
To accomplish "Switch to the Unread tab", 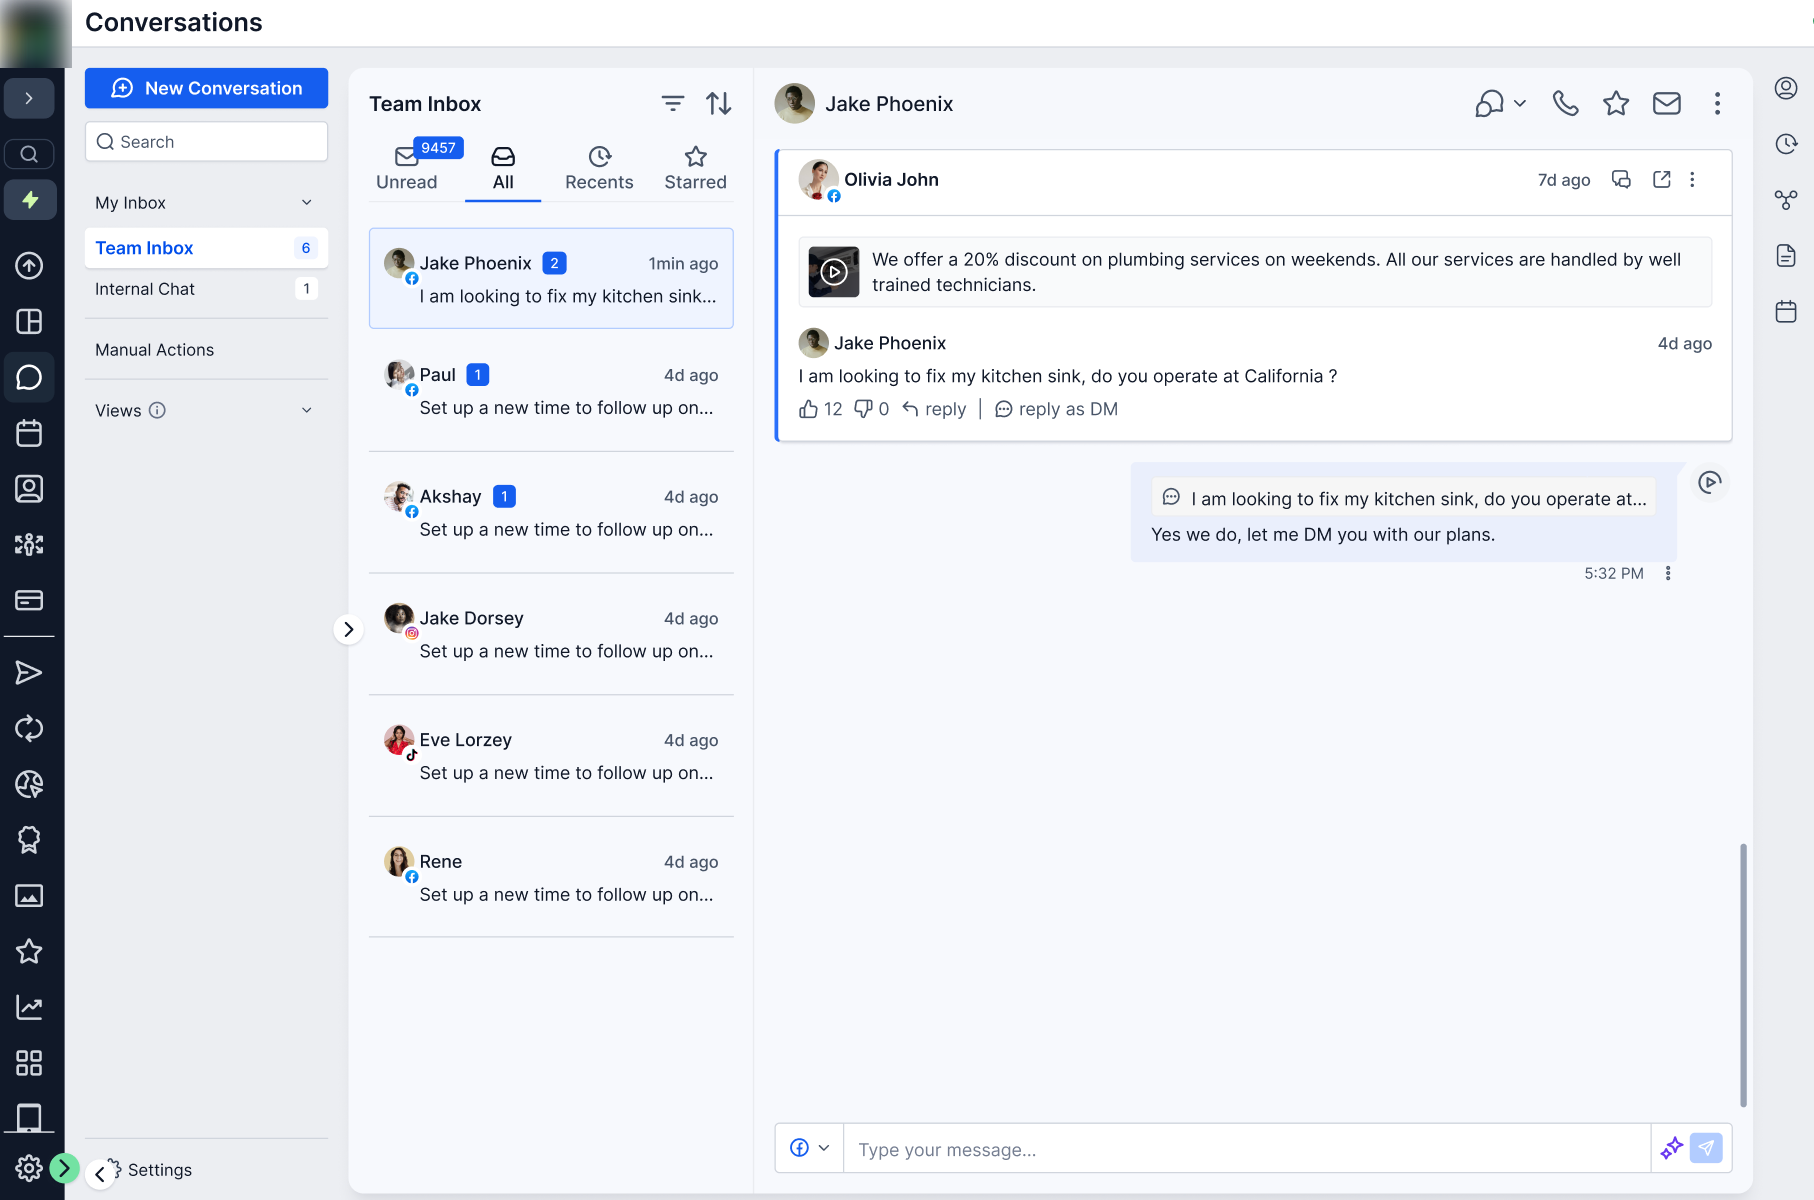I will click(407, 168).
